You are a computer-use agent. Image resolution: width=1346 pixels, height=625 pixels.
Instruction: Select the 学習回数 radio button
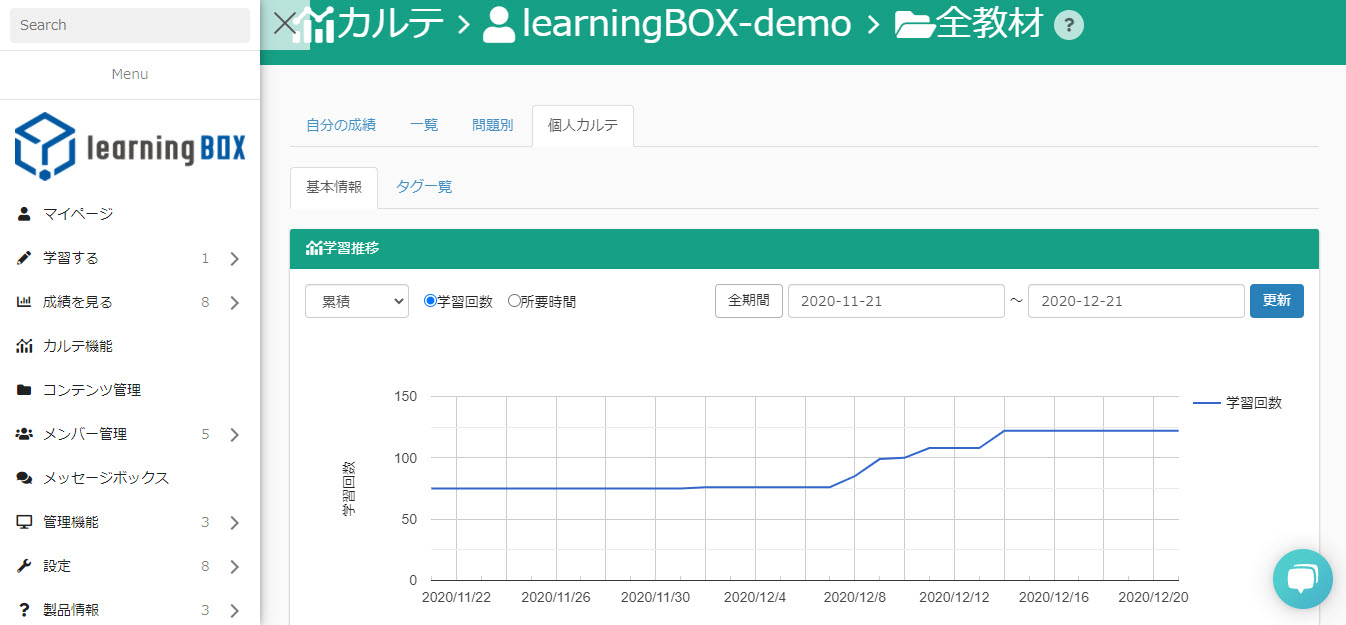[431, 301]
